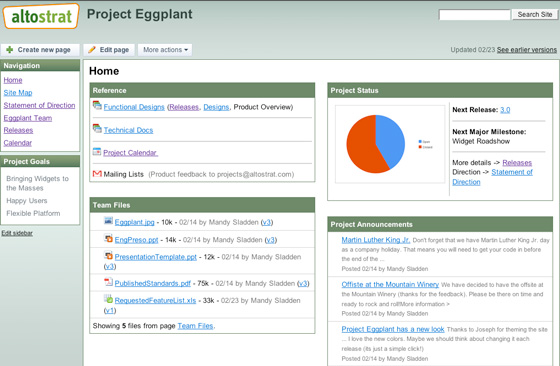Viewport: 560px width, 366px height.
Task: Open Statement of Direction in Navigation sidebar
Action: pyautogui.click(x=39, y=105)
